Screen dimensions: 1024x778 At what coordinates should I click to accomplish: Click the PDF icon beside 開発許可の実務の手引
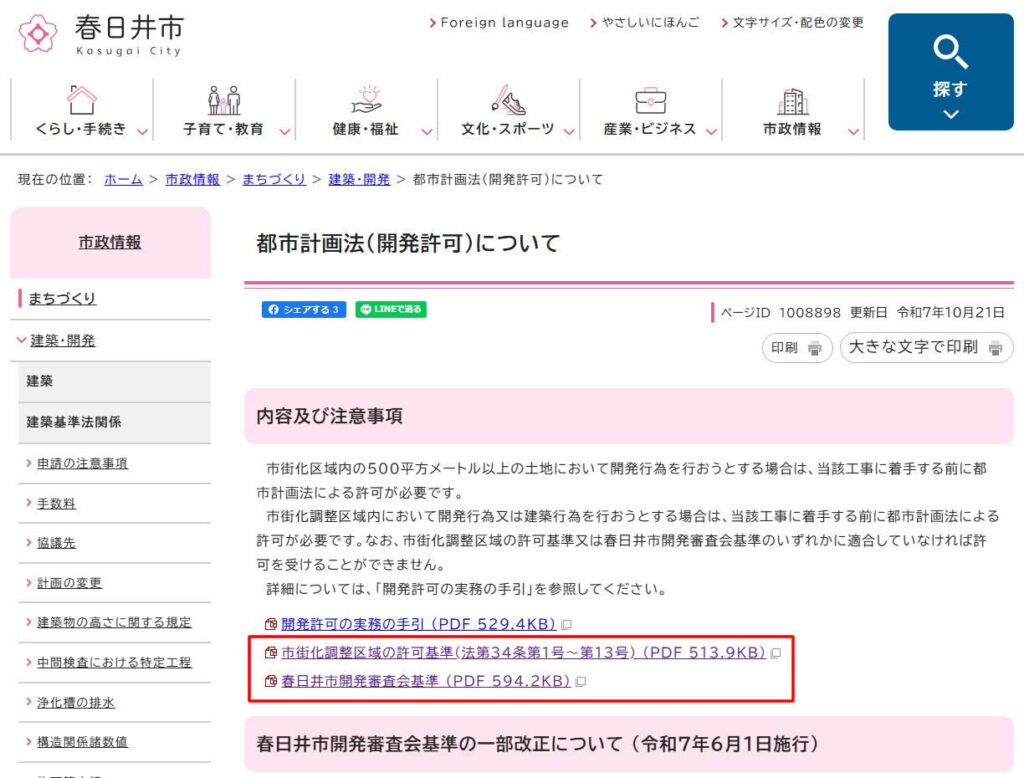(x=269, y=622)
